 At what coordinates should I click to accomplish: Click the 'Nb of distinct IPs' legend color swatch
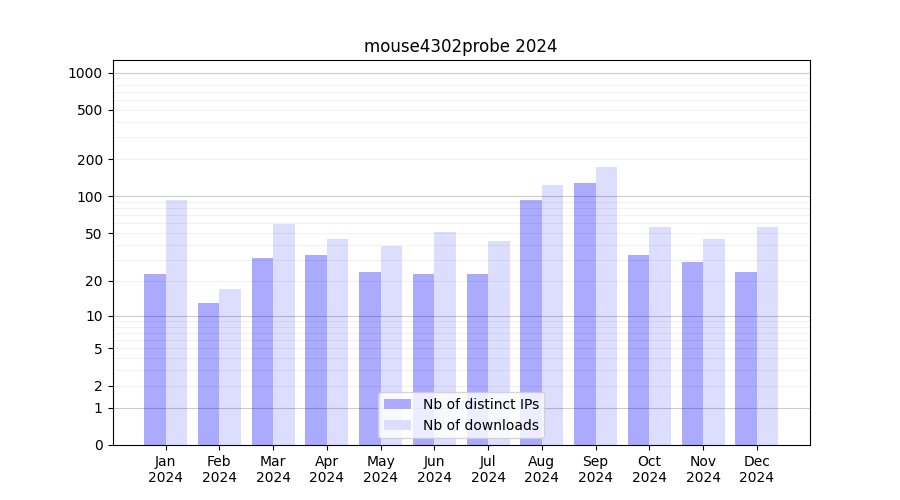click(x=397, y=404)
